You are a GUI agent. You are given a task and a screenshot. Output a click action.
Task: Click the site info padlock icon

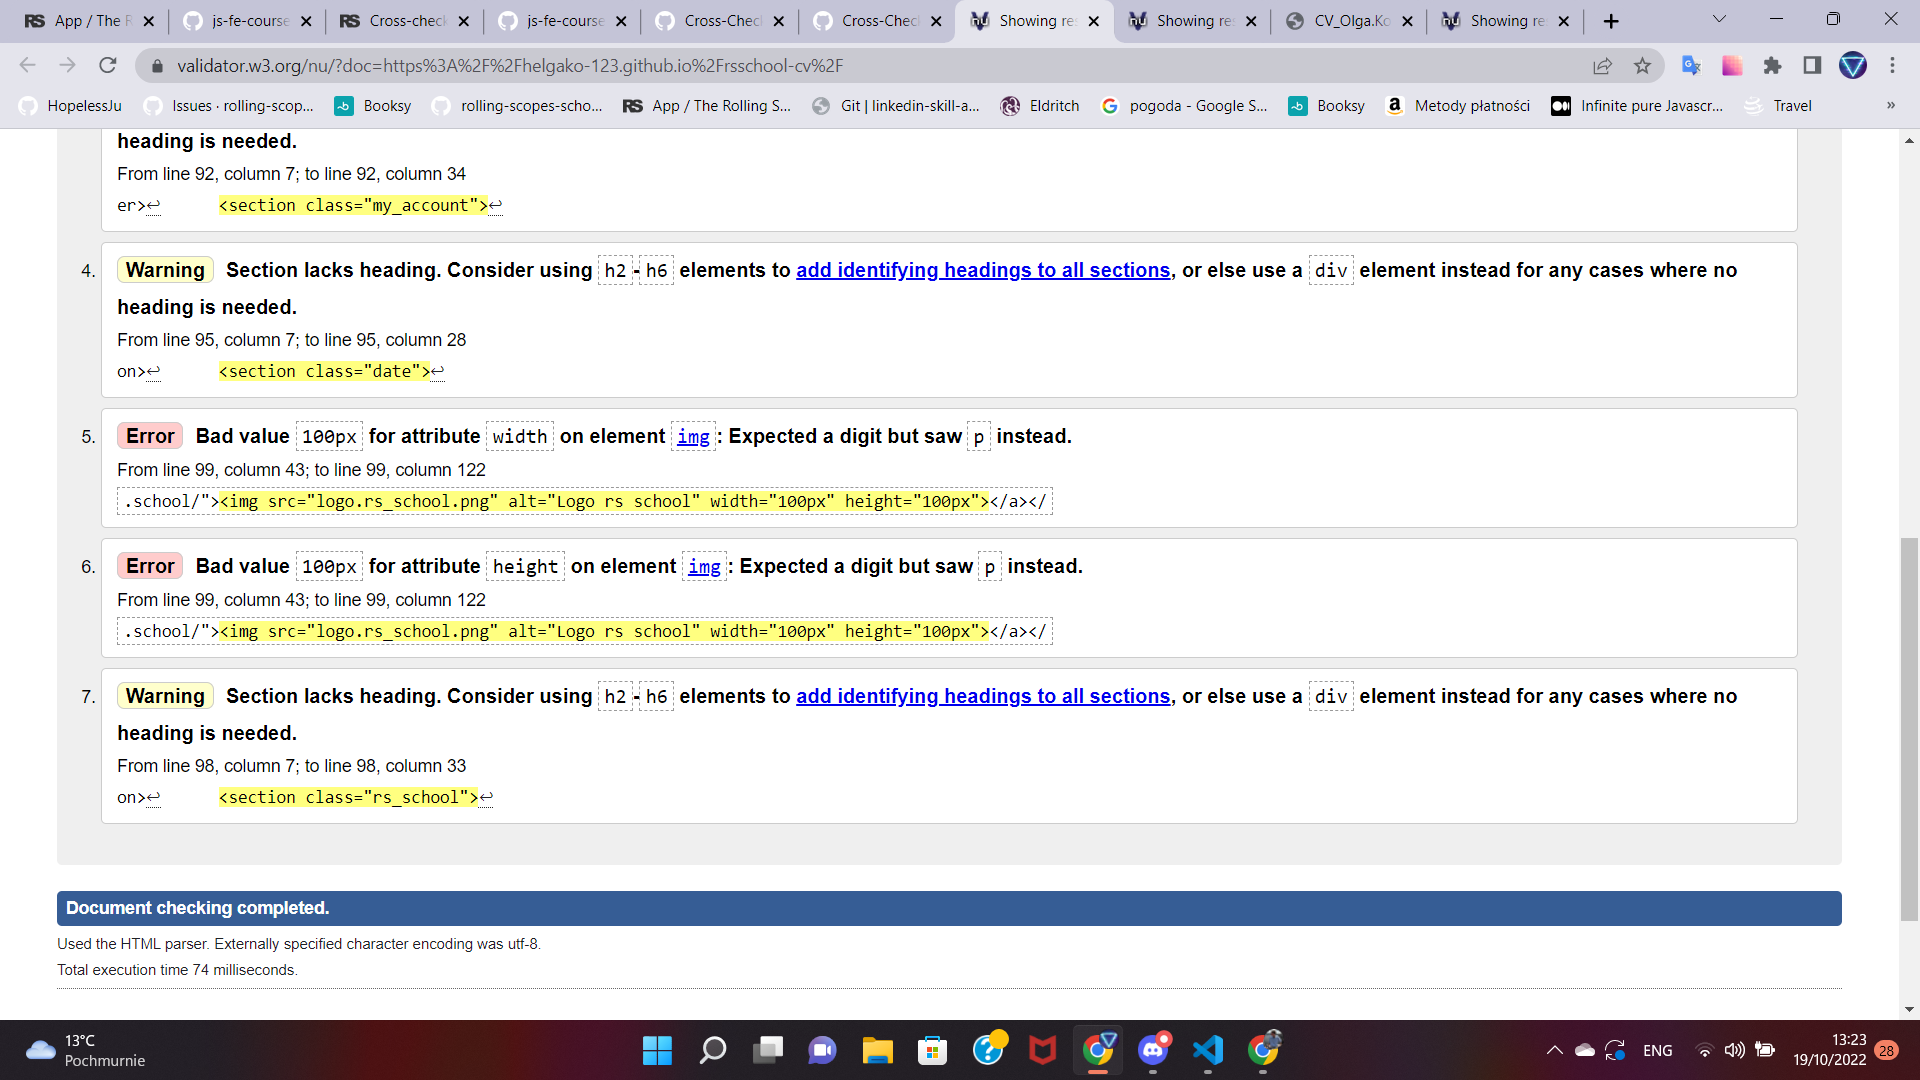(157, 66)
